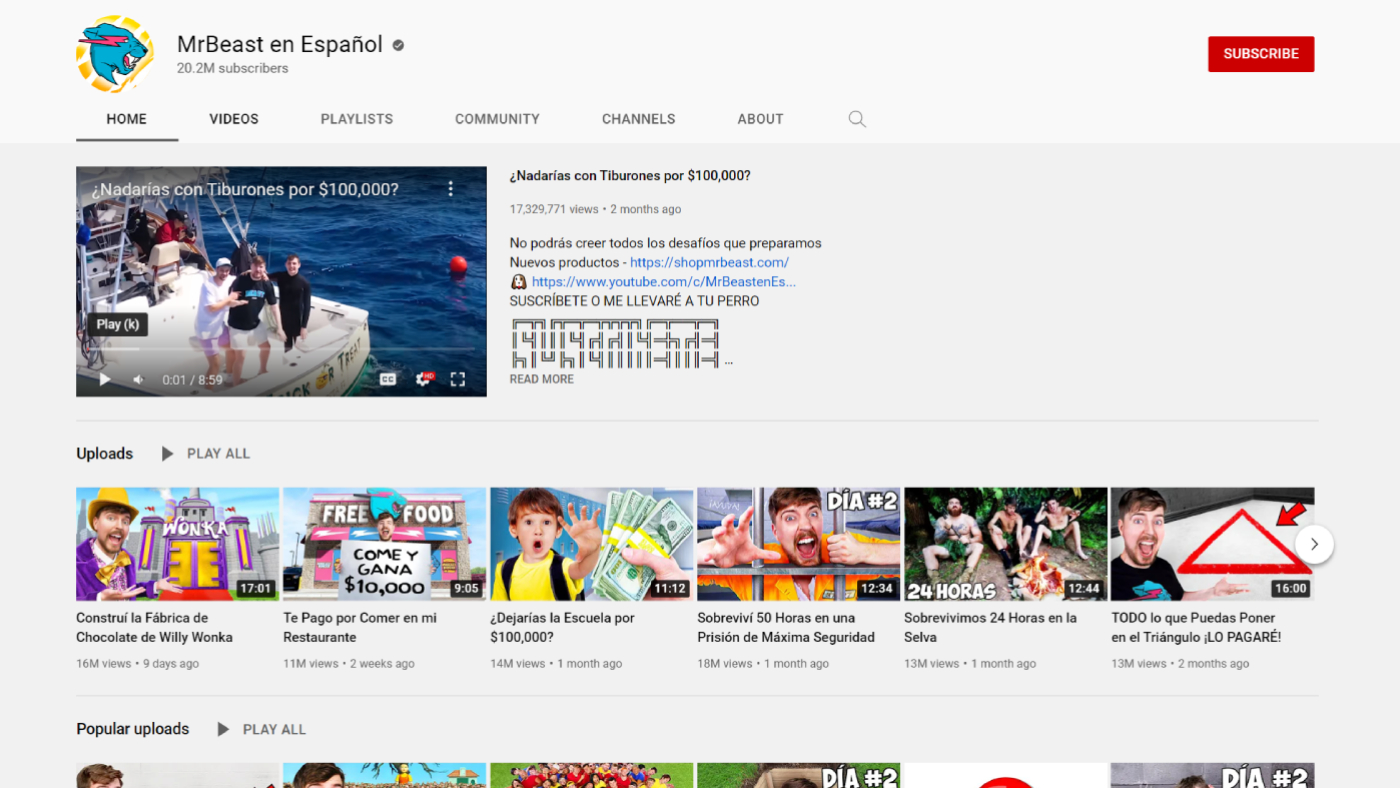Image resolution: width=1400 pixels, height=788 pixels.
Task: Click the verified badge next to channel name
Action: 398,45
